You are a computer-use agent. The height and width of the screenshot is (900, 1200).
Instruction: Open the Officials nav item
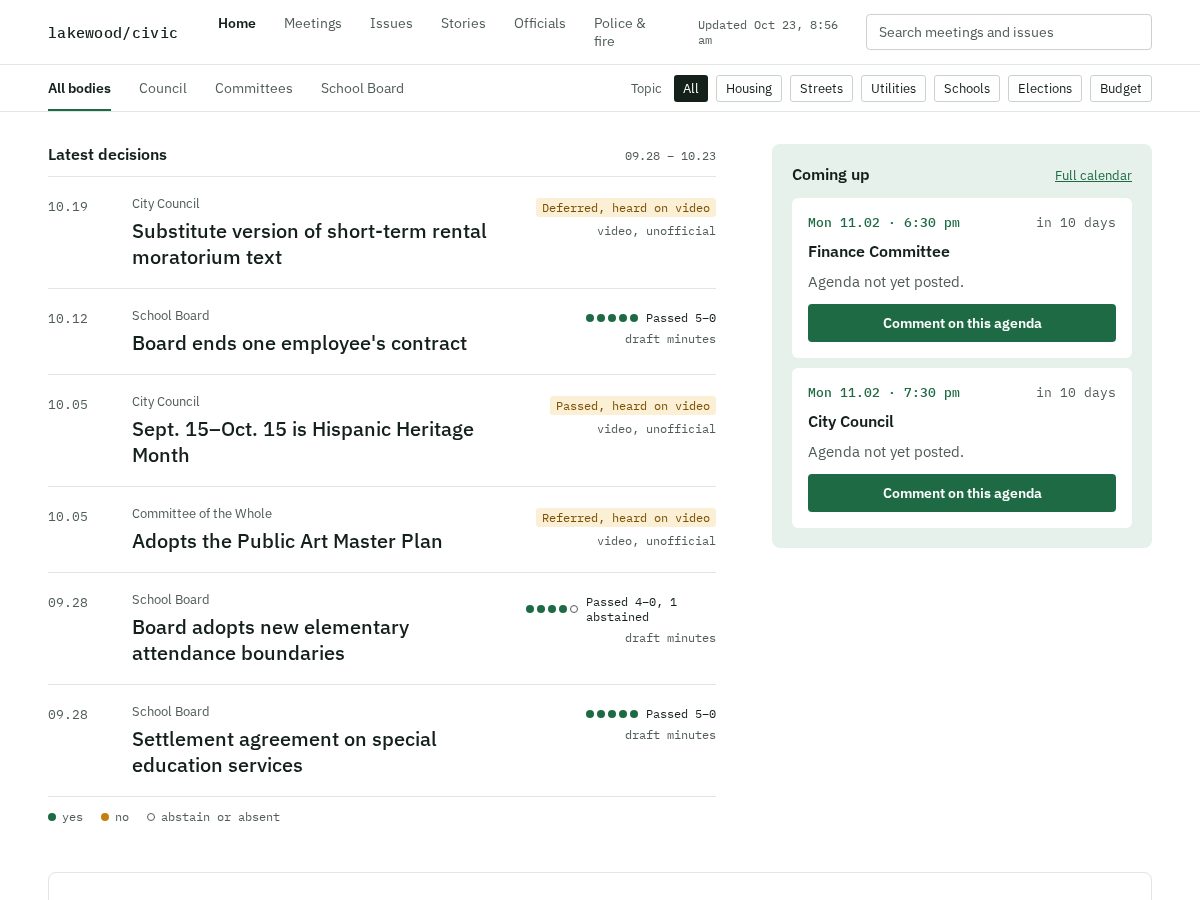[540, 23]
